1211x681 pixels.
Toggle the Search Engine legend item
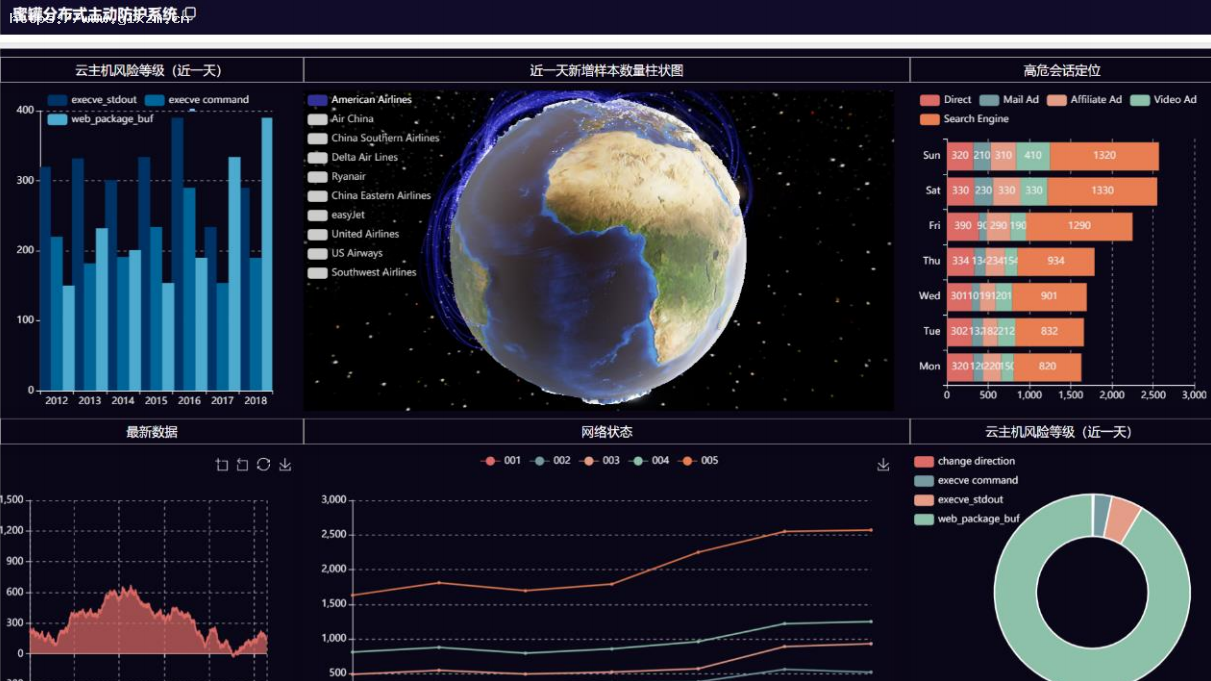[964, 119]
